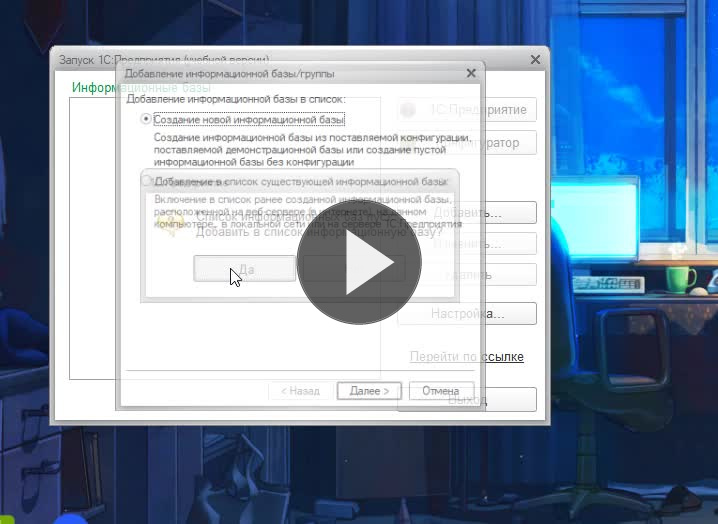This screenshot has width=718, height=524.
Task: Open 'Конфигуратор' from the launcher window
Action: pos(467,142)
